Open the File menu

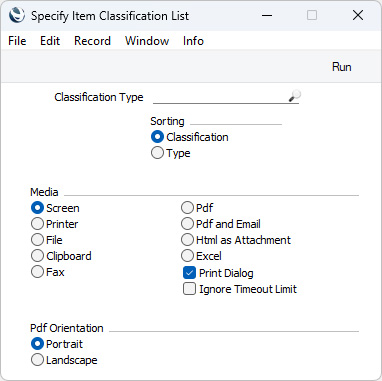tap(17, 41)
